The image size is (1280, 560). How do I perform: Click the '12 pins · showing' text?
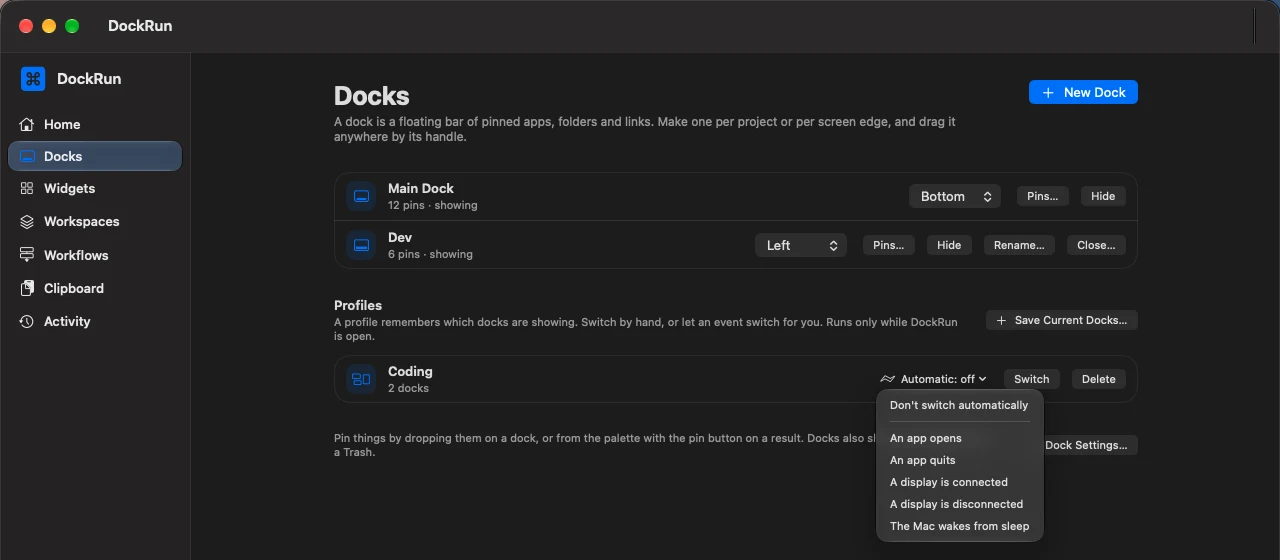click(433, 205)
